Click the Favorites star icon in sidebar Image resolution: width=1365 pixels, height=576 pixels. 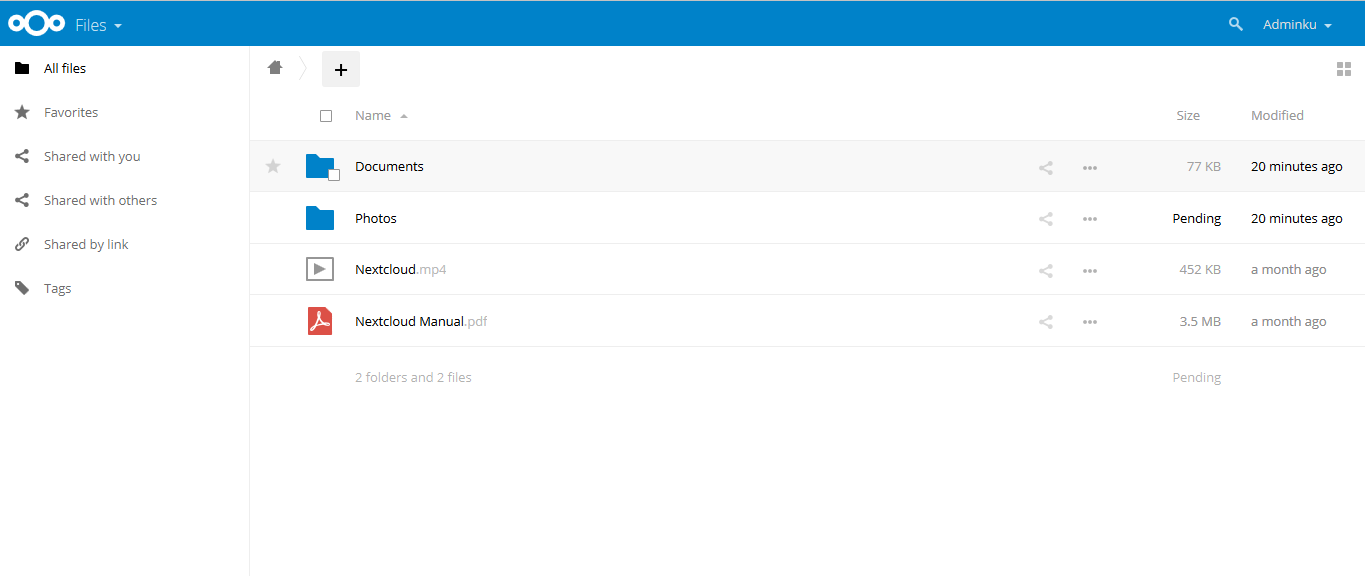pyautogui.click(x=22, y=113)
